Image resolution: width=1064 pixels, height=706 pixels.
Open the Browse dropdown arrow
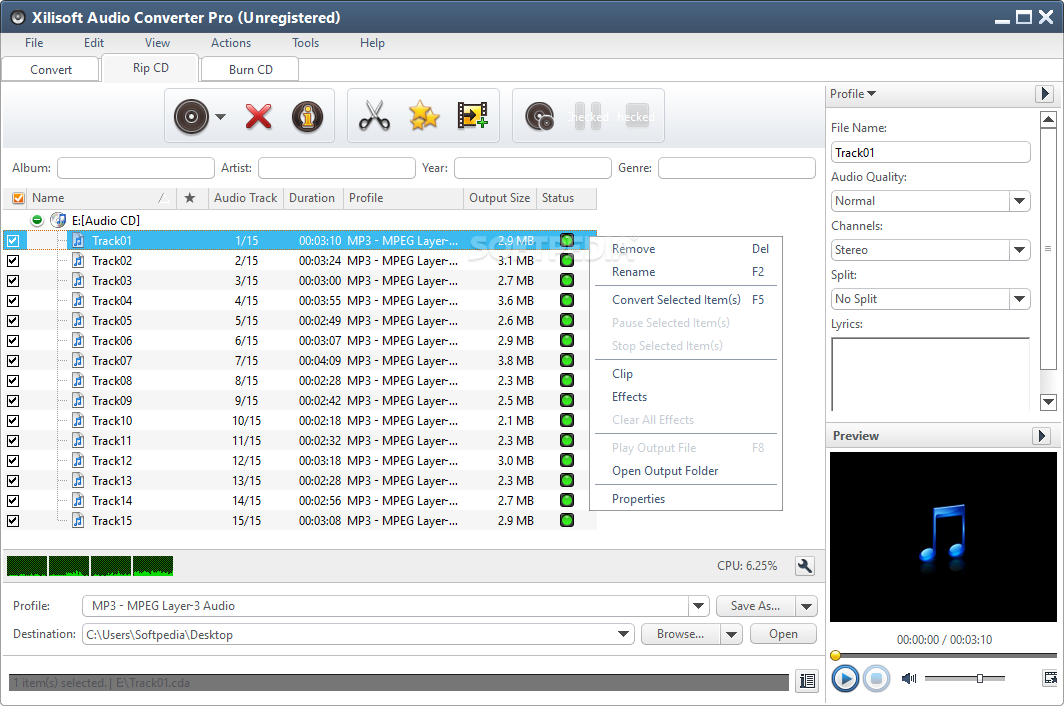pos(732,634)
